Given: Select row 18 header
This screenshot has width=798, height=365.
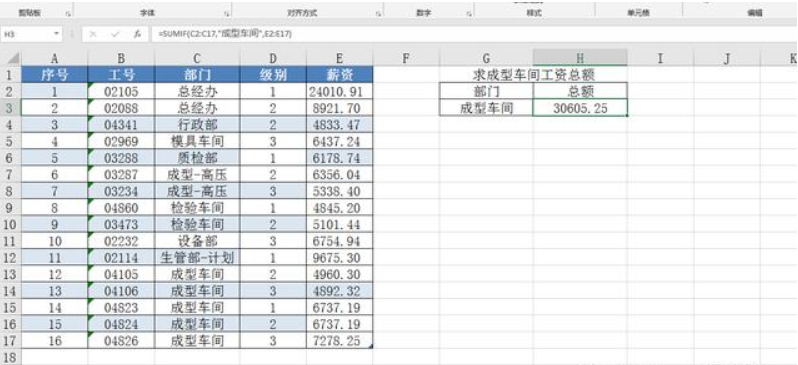Looking at the screenshot, I should (11, 356).
